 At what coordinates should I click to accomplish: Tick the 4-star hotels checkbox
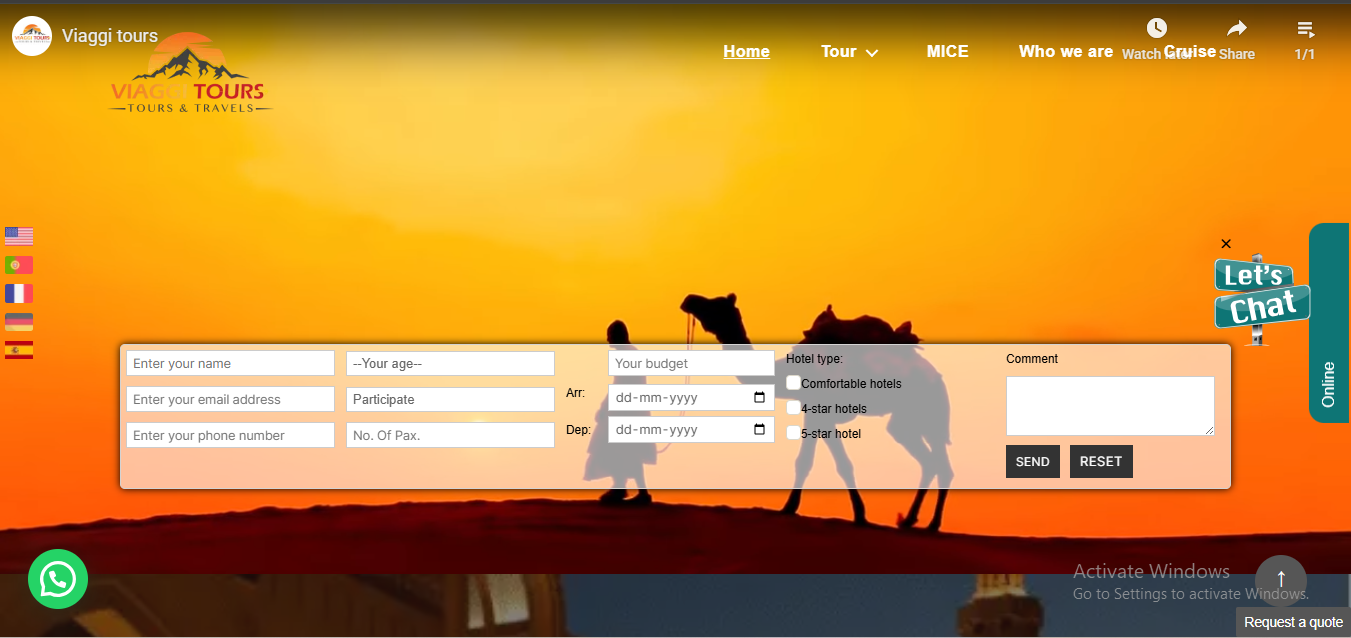[x=793, y=408]
